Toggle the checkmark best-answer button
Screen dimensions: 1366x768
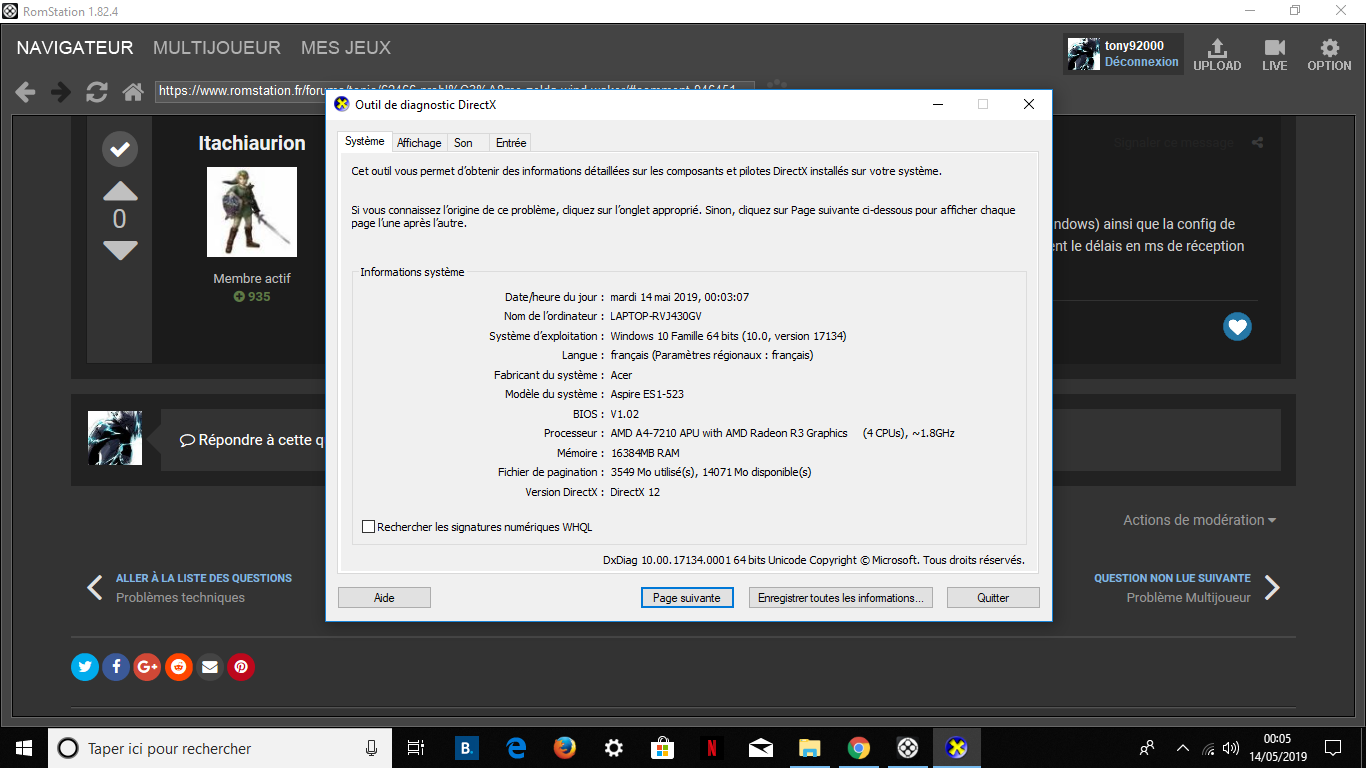tap(120, 149)
